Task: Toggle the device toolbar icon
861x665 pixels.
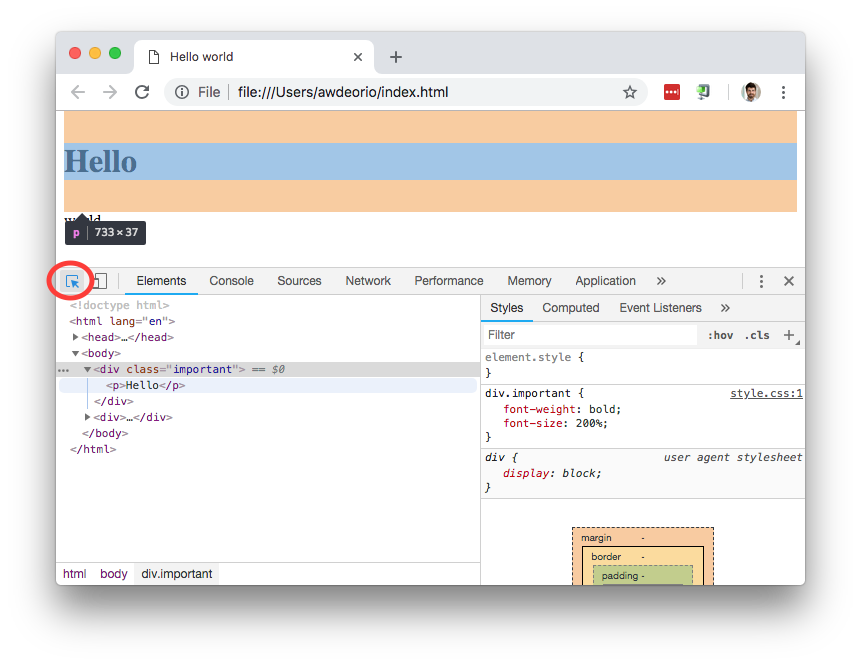Action: click(99, 281)
